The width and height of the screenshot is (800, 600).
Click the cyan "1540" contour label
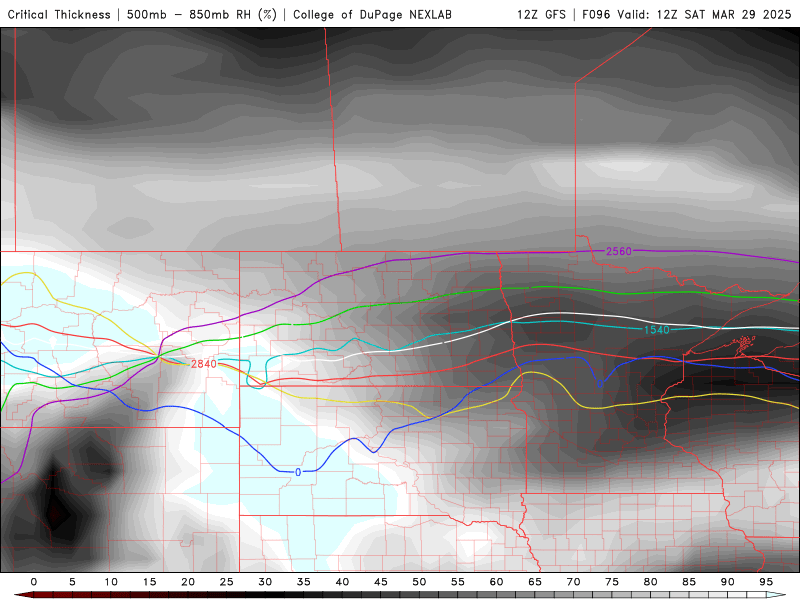pos(657,330)
